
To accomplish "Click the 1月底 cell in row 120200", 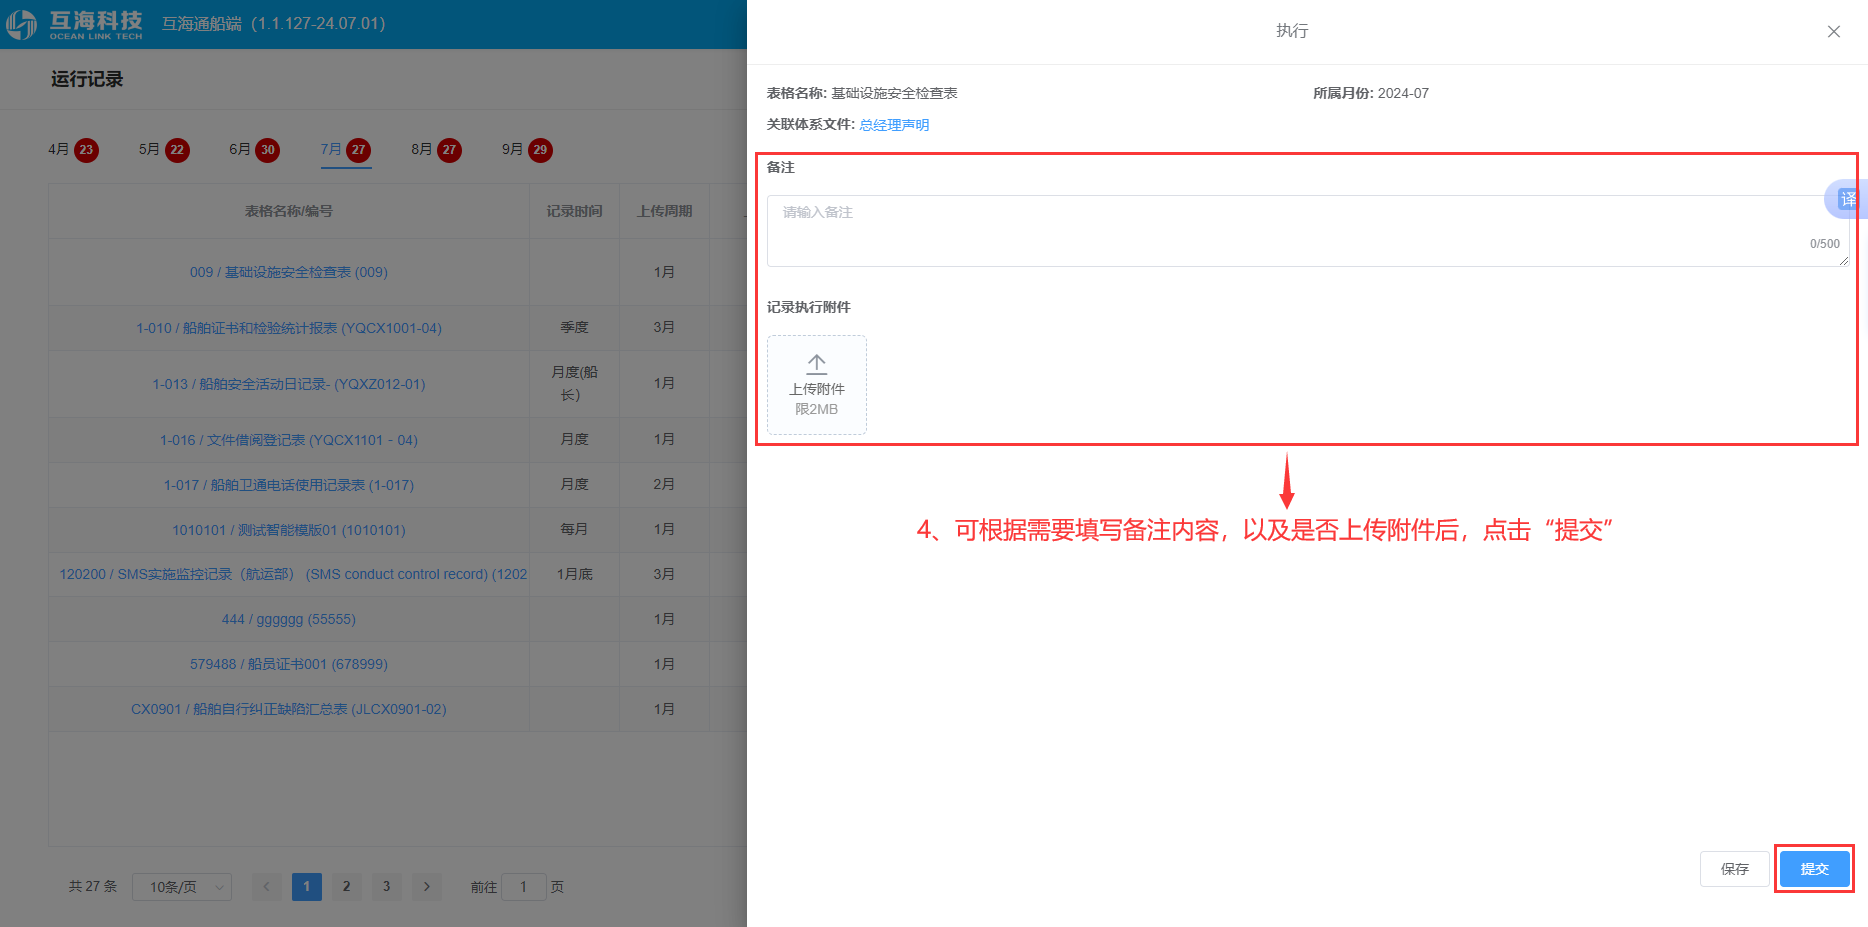I will (575, 574).
